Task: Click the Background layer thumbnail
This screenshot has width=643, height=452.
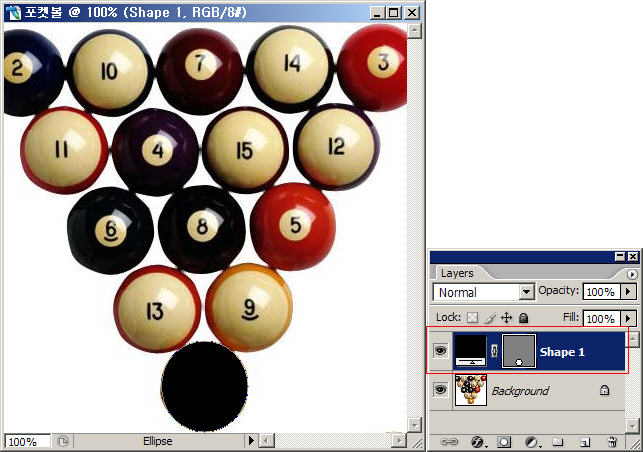Action: click(471, 390)
